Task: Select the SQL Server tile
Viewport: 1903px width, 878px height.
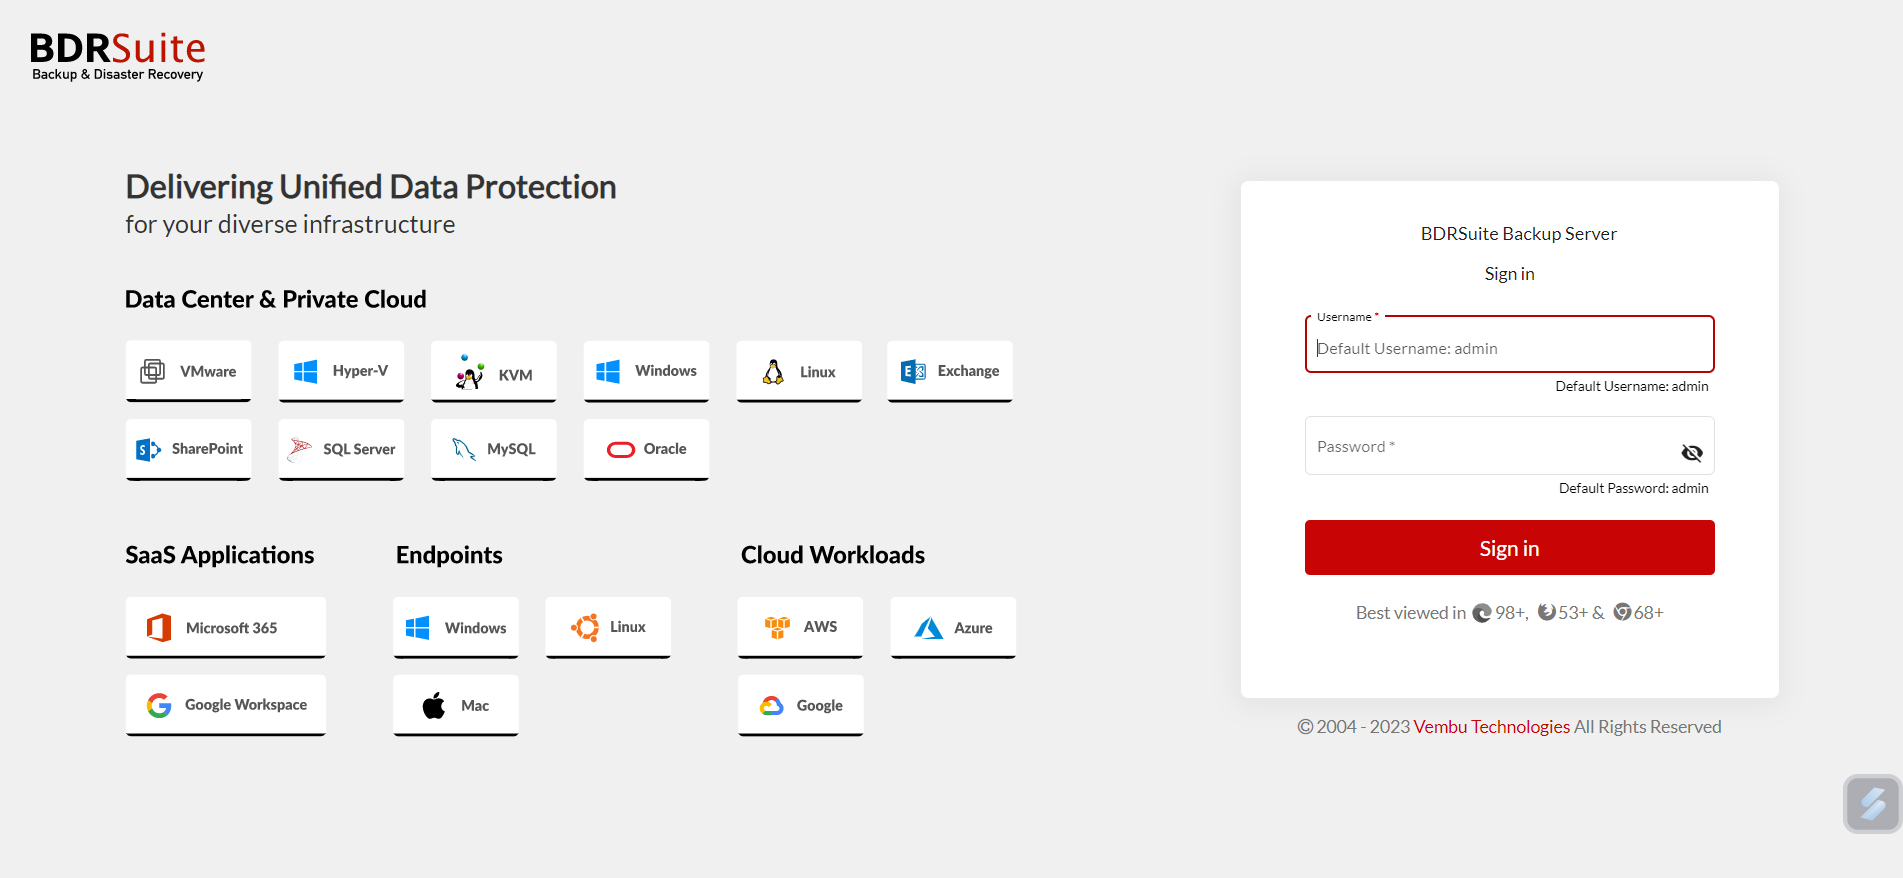Action: click(341, 449)
